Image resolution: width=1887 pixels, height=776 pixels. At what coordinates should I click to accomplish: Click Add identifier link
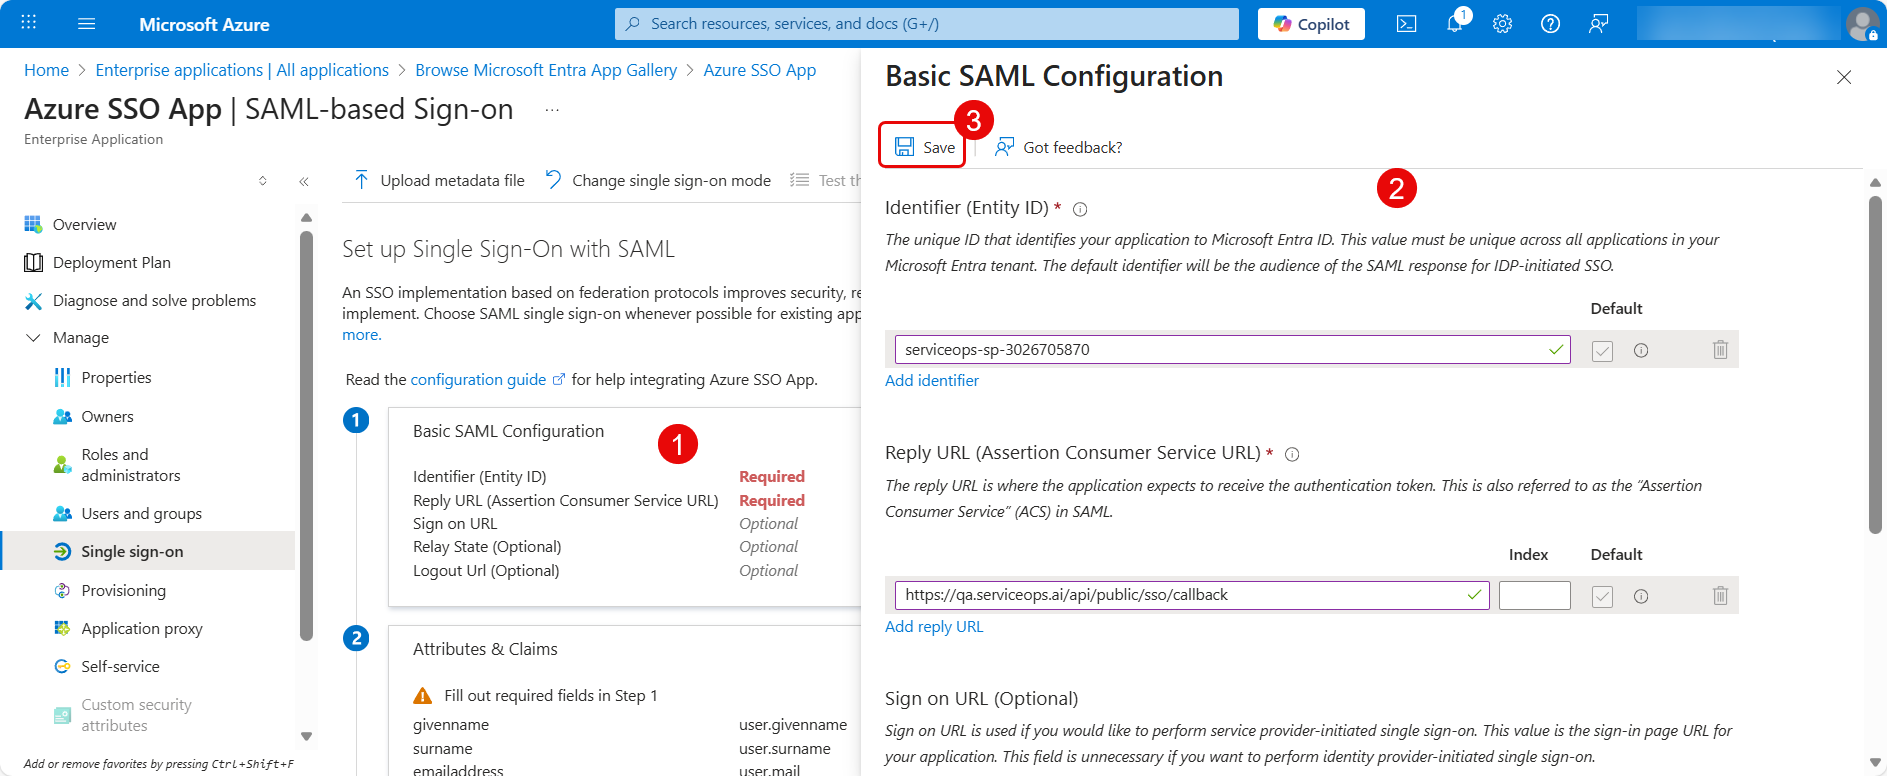(932, 381)
